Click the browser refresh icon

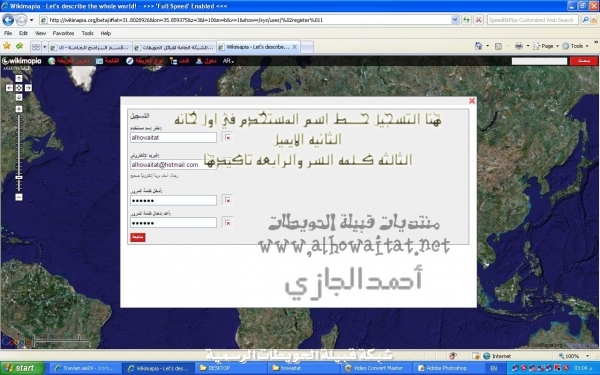click(466, 20)
